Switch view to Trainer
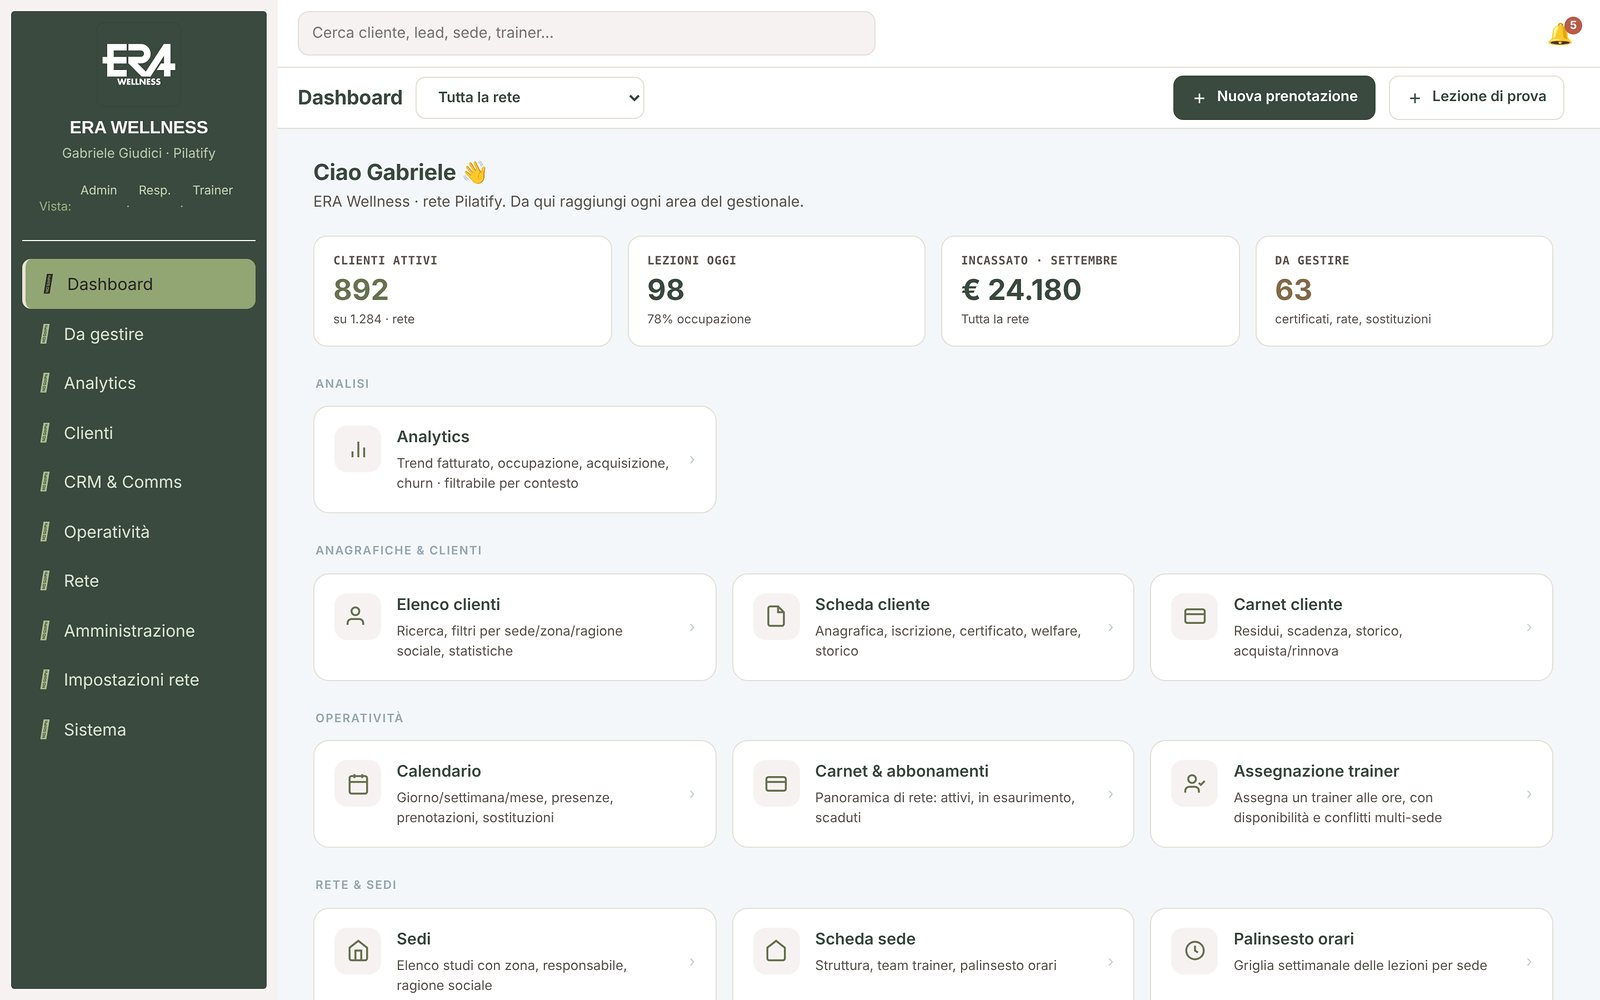1600x1000 pixels. pyautogui.click(x=213, y=190)
